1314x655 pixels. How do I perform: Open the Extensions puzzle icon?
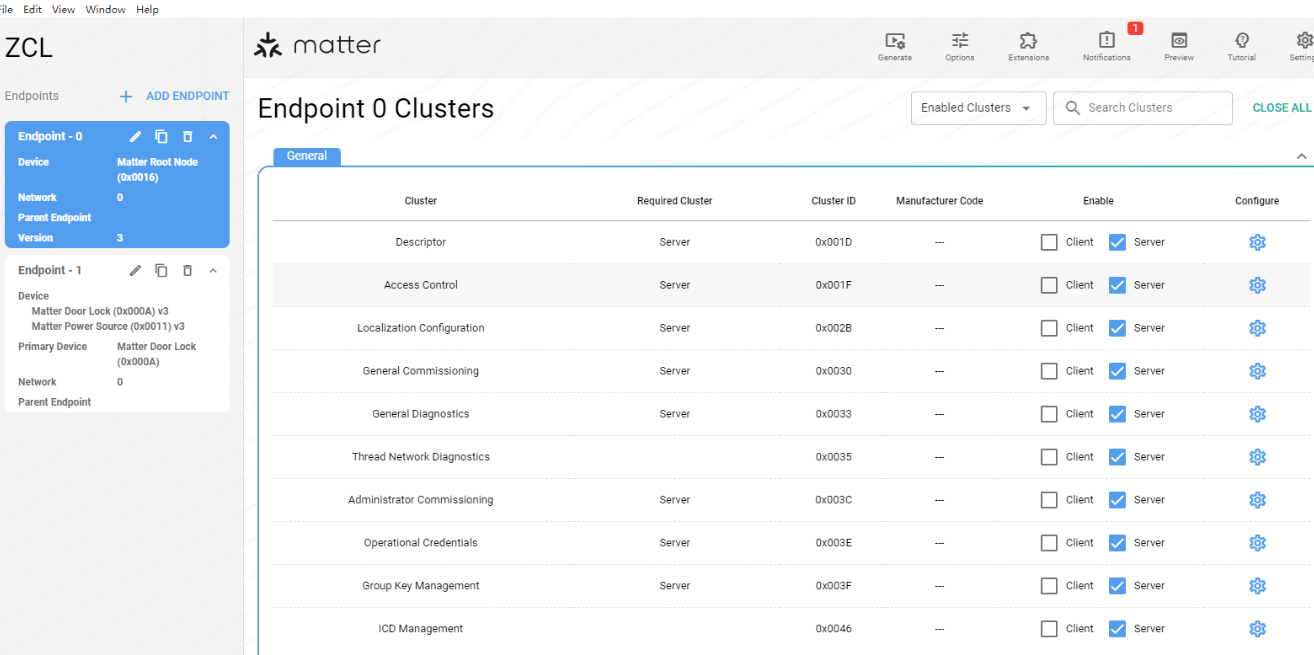tap(1028, 41)
